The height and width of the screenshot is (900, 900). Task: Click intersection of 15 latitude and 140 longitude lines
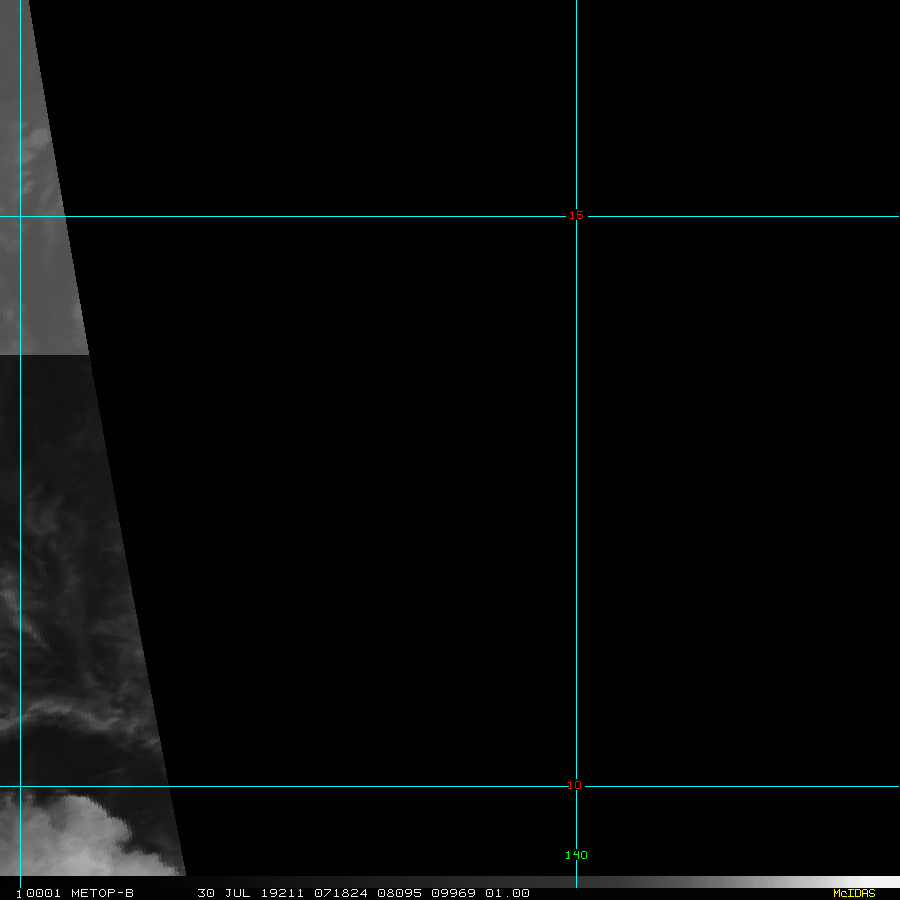(576, 216)
